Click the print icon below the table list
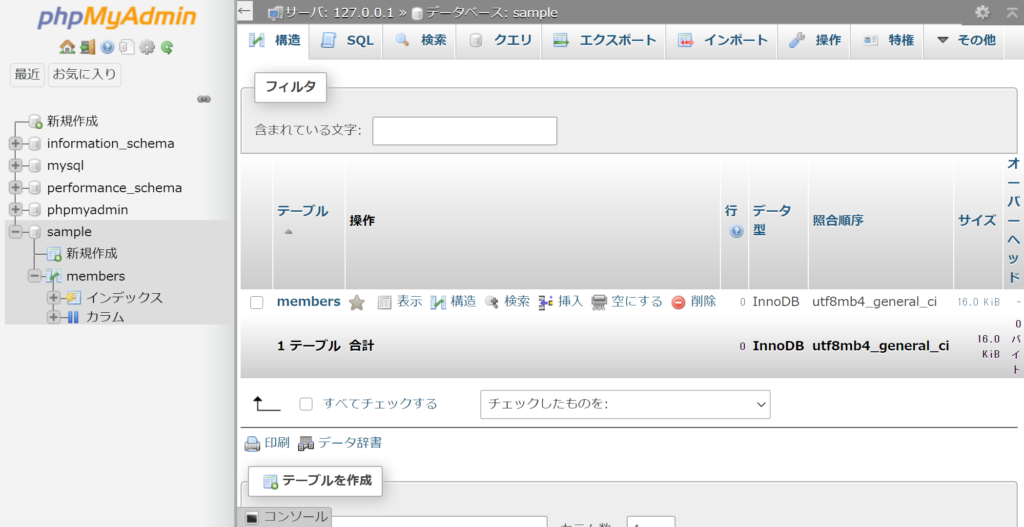The width and height of the screenshot is (1024, 527). click(x=253, y=443)
